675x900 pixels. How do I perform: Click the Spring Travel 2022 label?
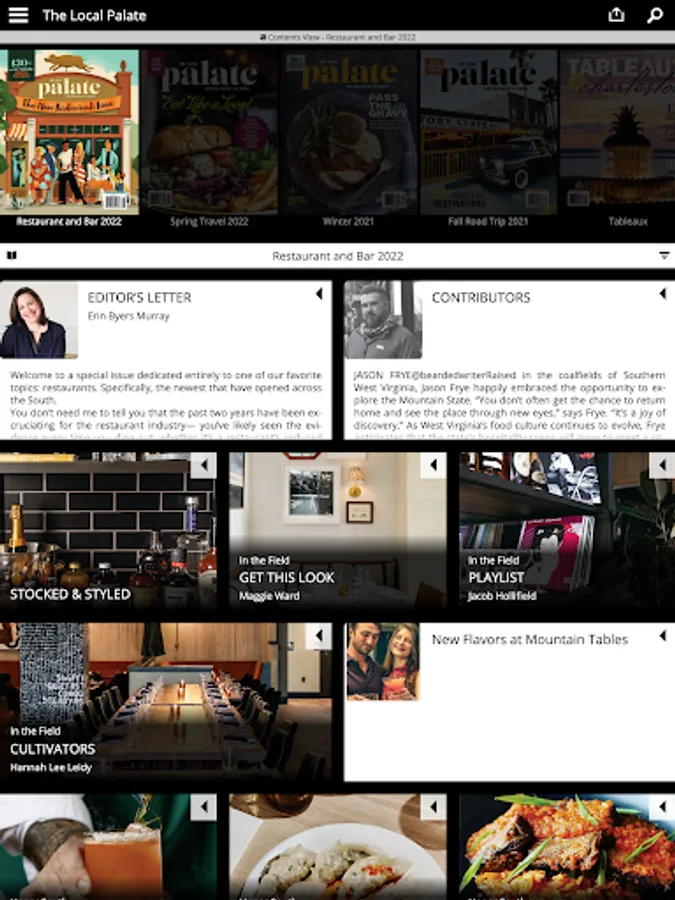[x=210, y=222]
